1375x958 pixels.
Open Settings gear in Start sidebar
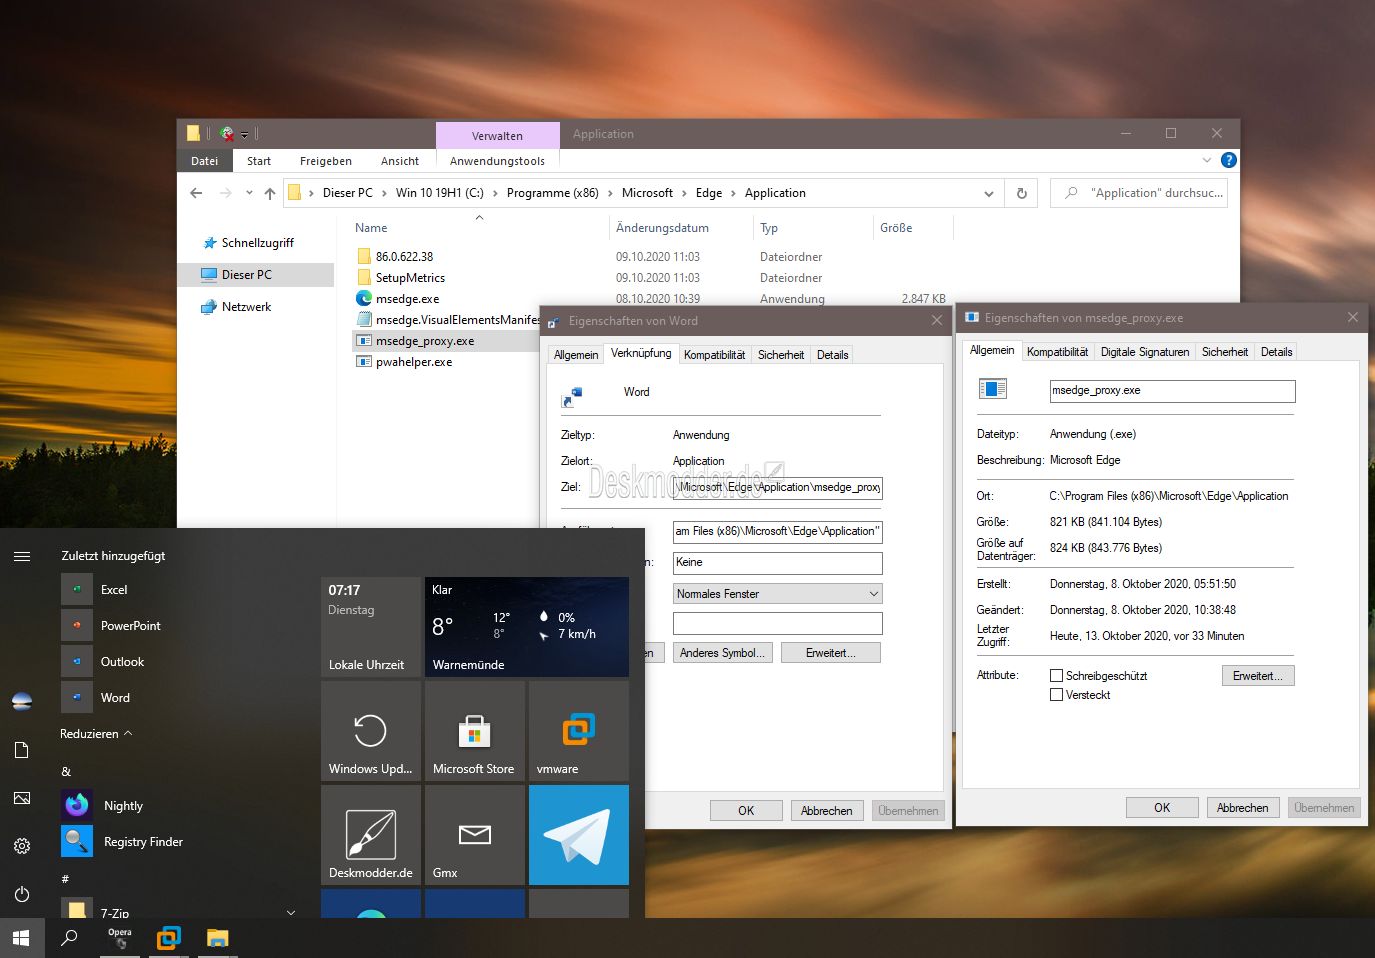[x=22, y=846]
